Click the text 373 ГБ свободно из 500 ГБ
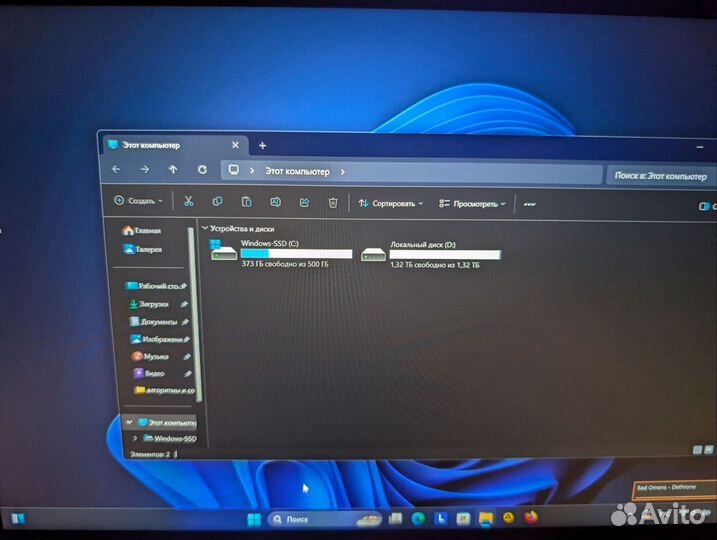The image size is (717, 540). click(284, 264)
